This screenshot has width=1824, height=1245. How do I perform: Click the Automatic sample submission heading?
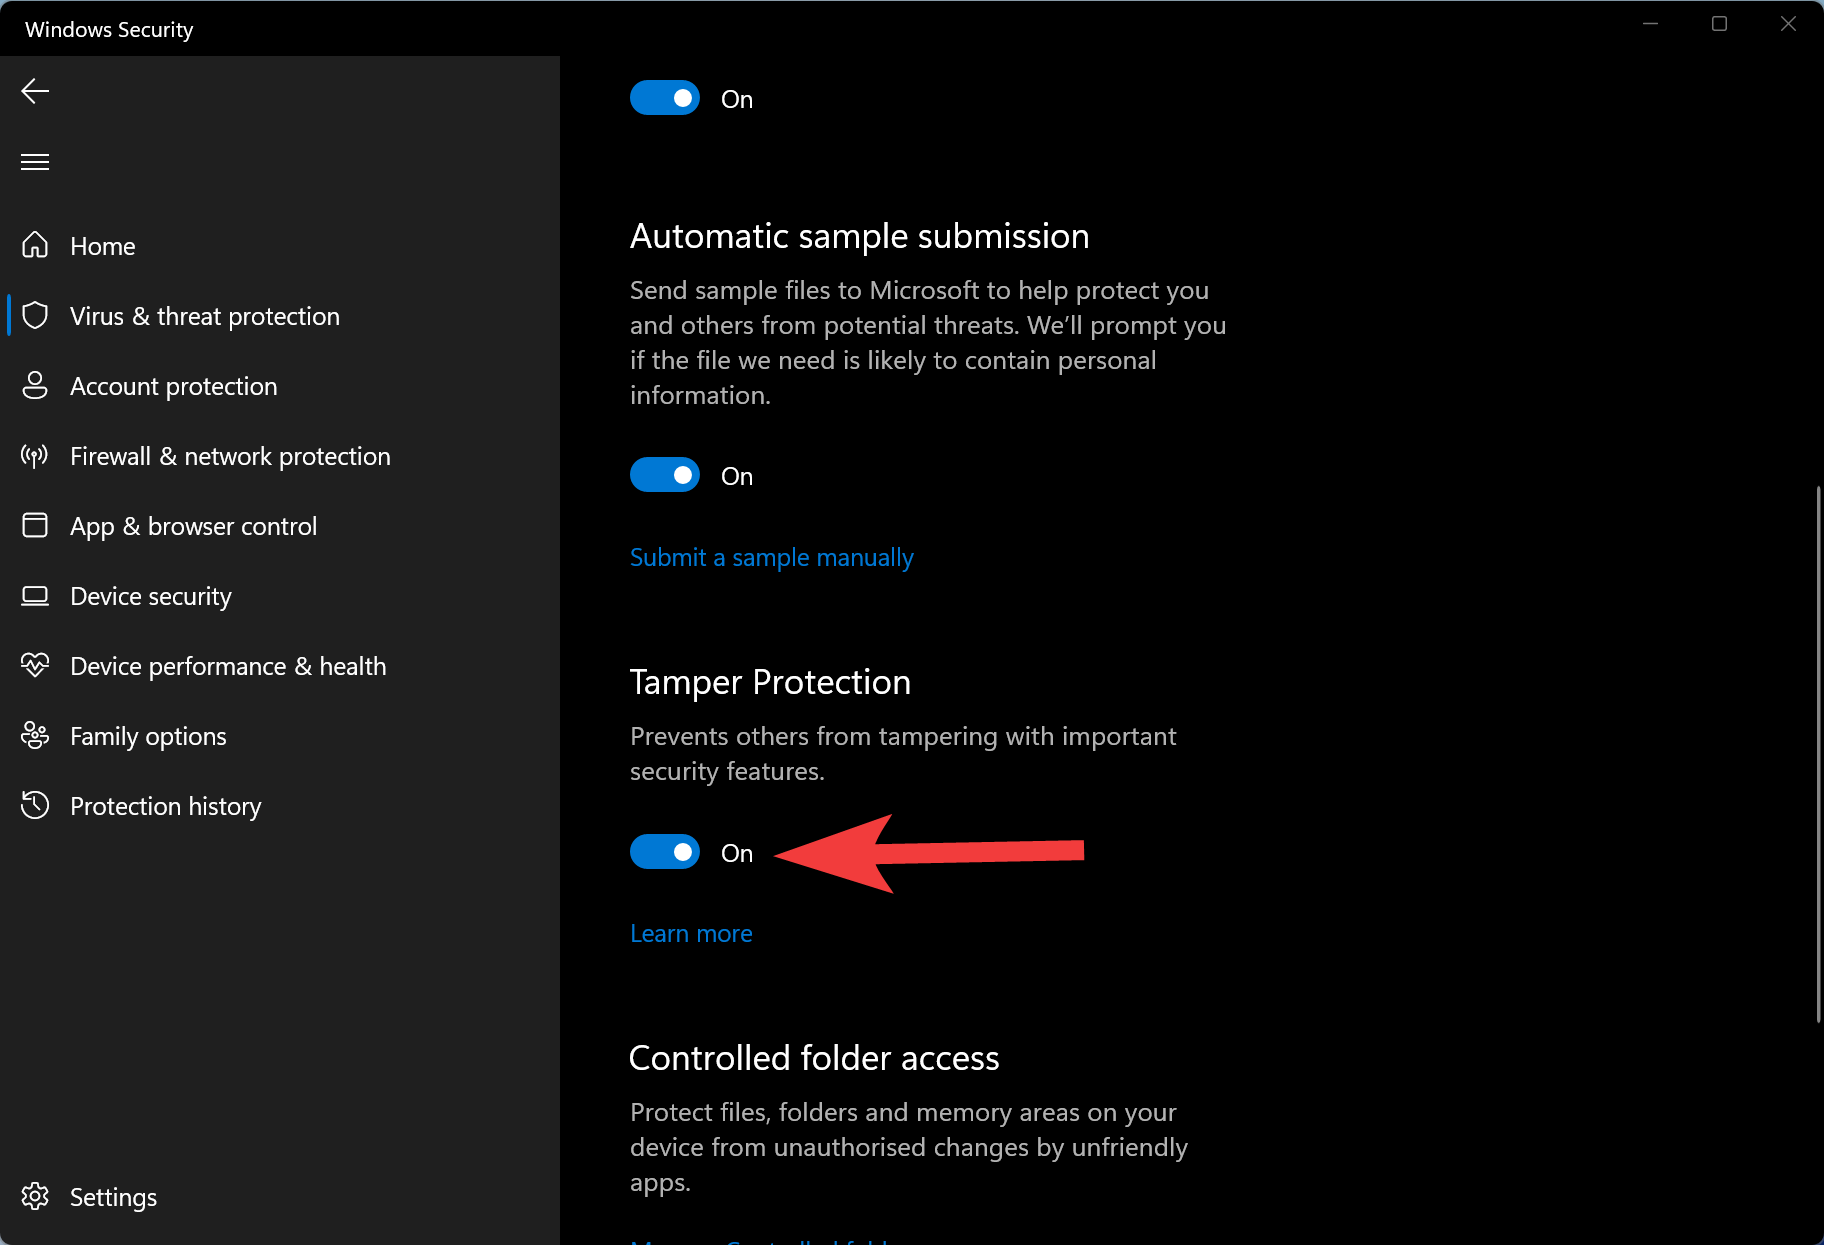[x=860, y=236]
